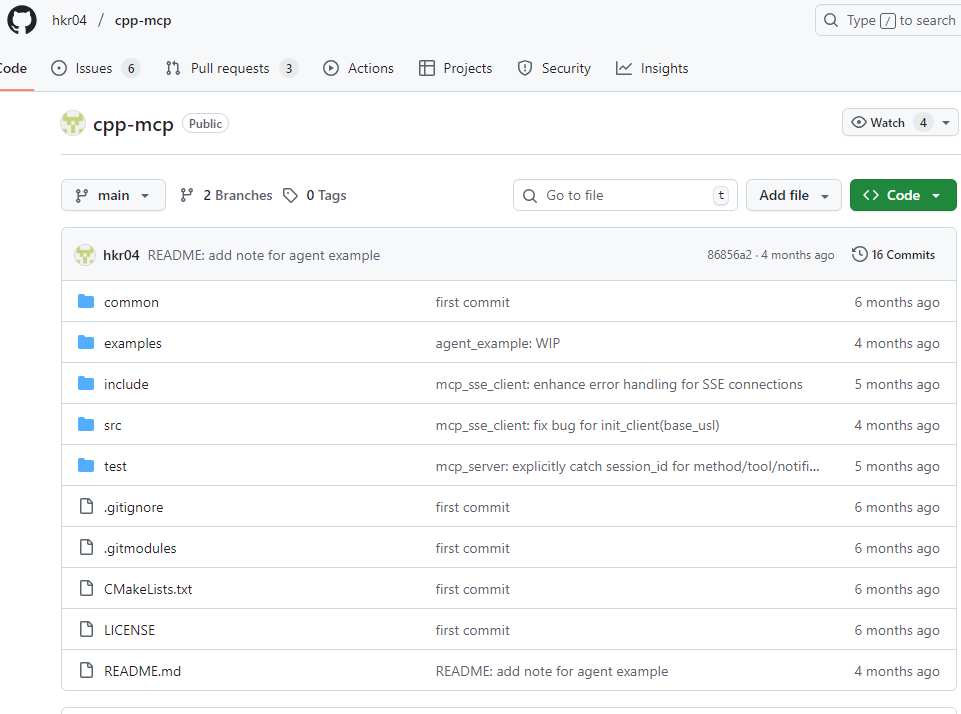Click the tag icon beside 0 Tags
The width and height of the screenshot is (961, 714).
[x=290, y=195]
